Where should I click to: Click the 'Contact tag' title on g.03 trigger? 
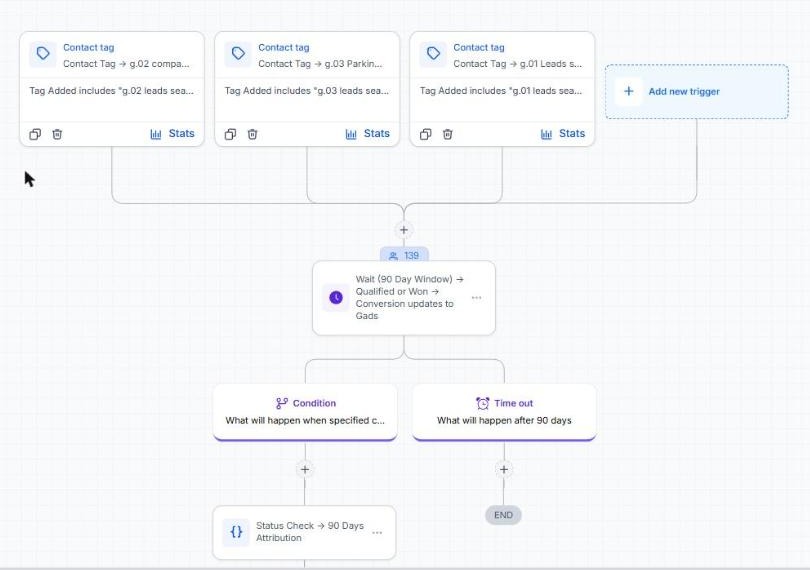(284, 48)
